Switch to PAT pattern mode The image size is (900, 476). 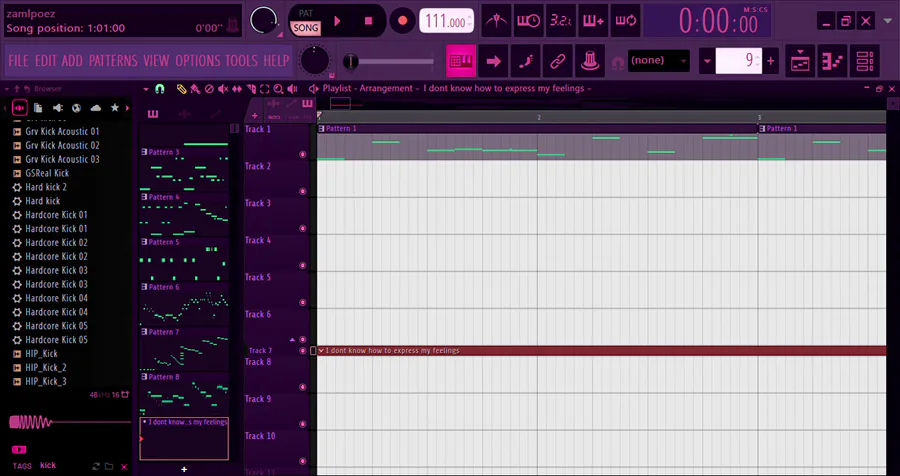pos(306,13)
